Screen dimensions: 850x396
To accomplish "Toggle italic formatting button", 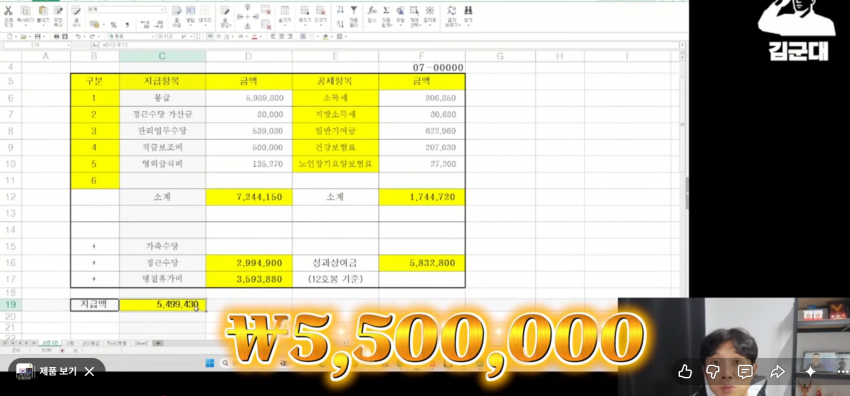I will [218, 36].
